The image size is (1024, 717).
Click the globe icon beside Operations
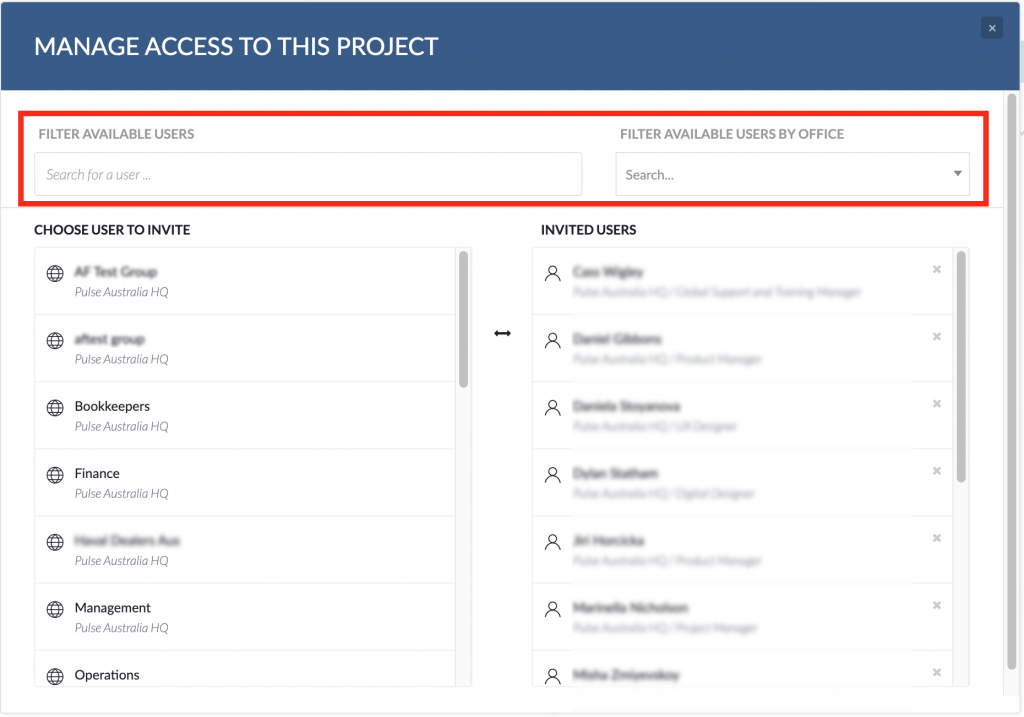[x=56, y=677]
